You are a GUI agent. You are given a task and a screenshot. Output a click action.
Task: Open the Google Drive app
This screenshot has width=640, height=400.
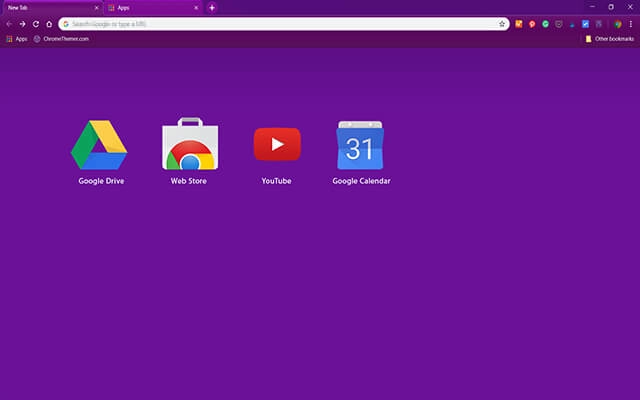[x=99, y=144]
